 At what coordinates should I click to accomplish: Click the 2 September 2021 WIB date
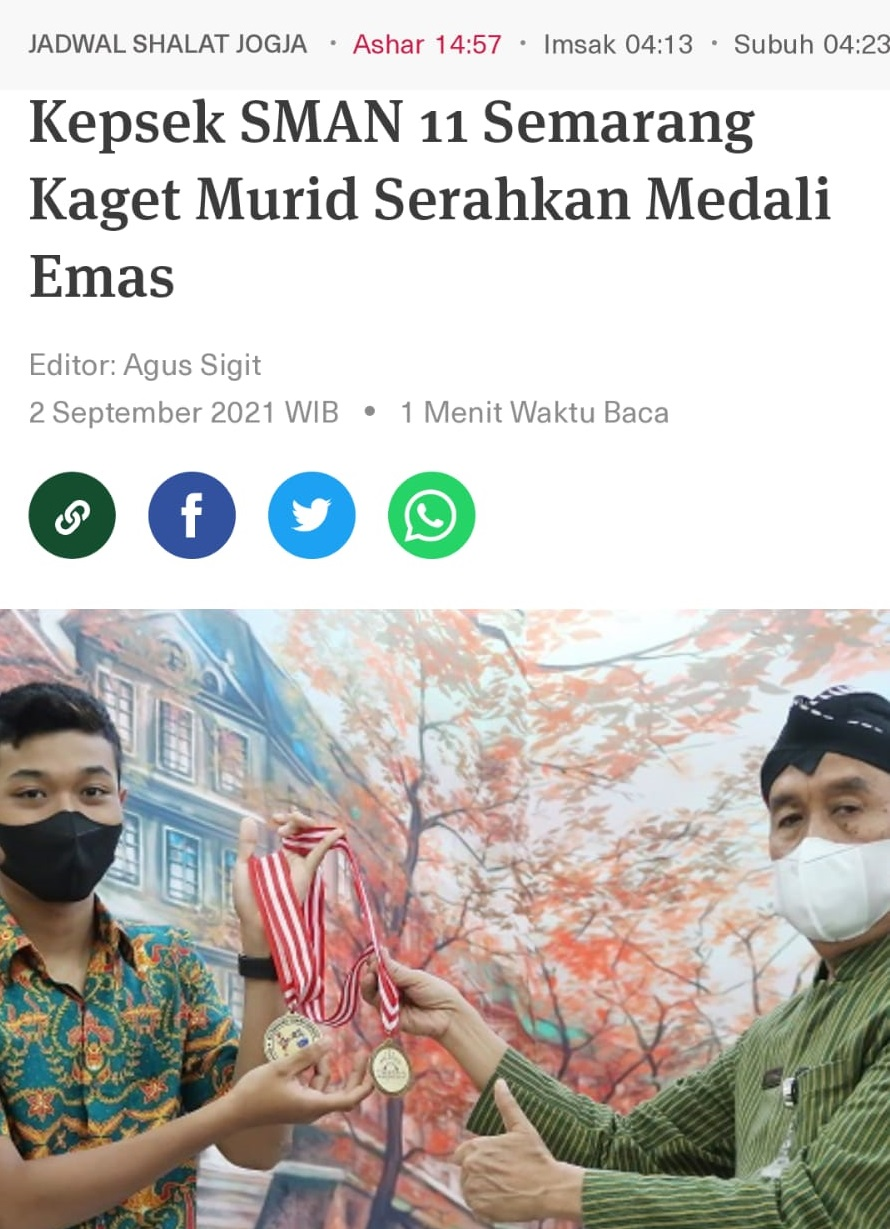(x=184, y=412)
